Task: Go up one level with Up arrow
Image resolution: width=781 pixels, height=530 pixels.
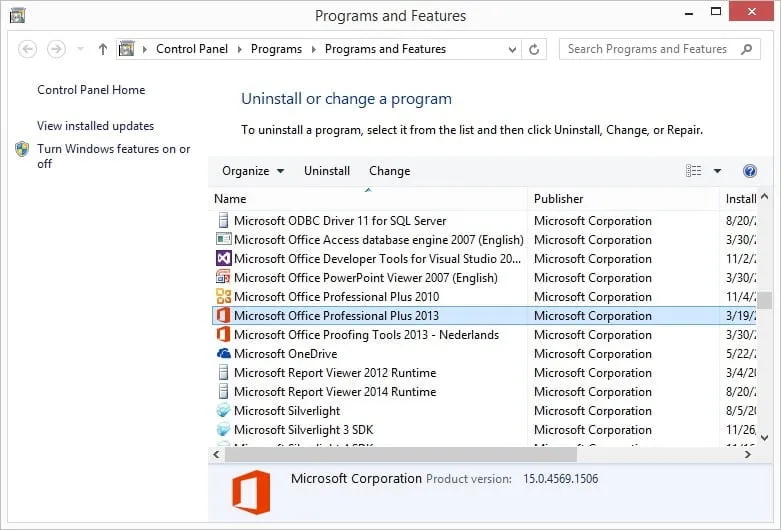Action: point(103,49)
